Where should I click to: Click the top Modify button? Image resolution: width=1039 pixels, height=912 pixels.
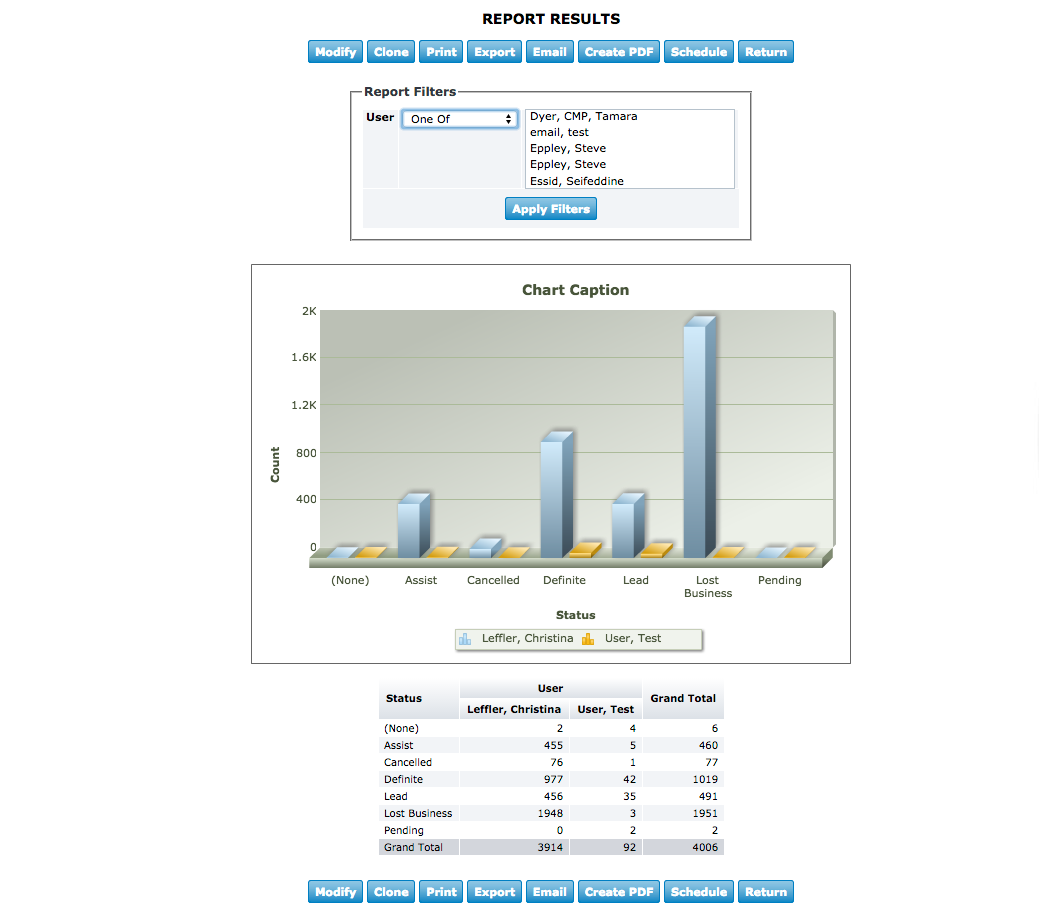(335, 52)
